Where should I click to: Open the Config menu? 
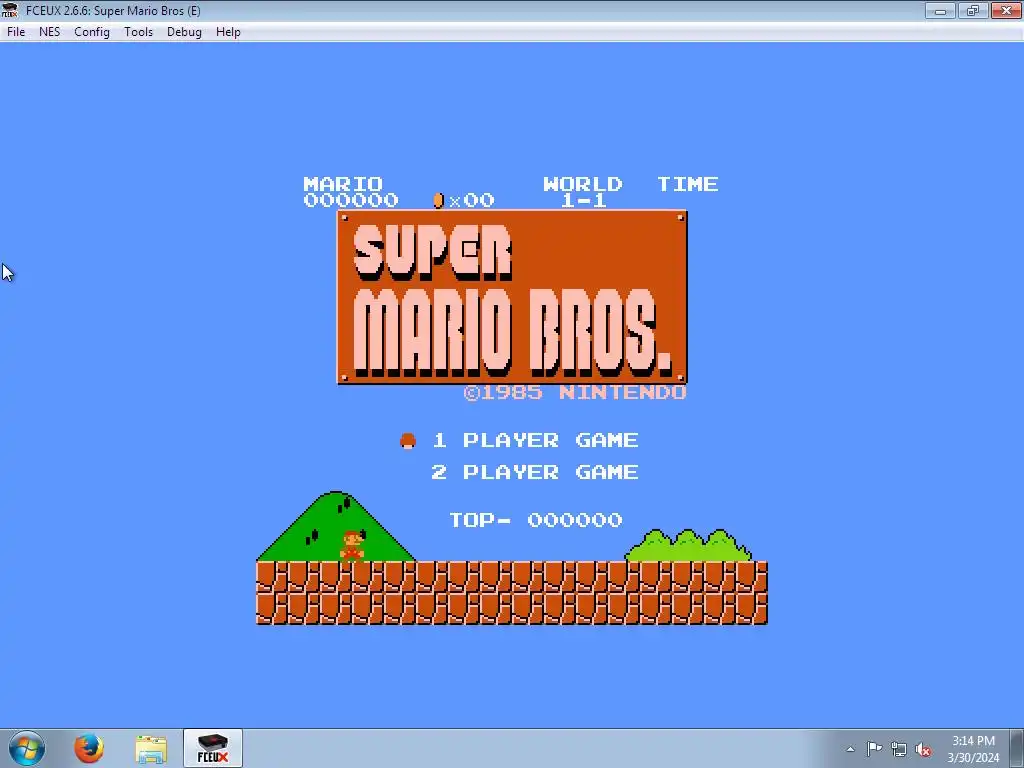point(91,31)
